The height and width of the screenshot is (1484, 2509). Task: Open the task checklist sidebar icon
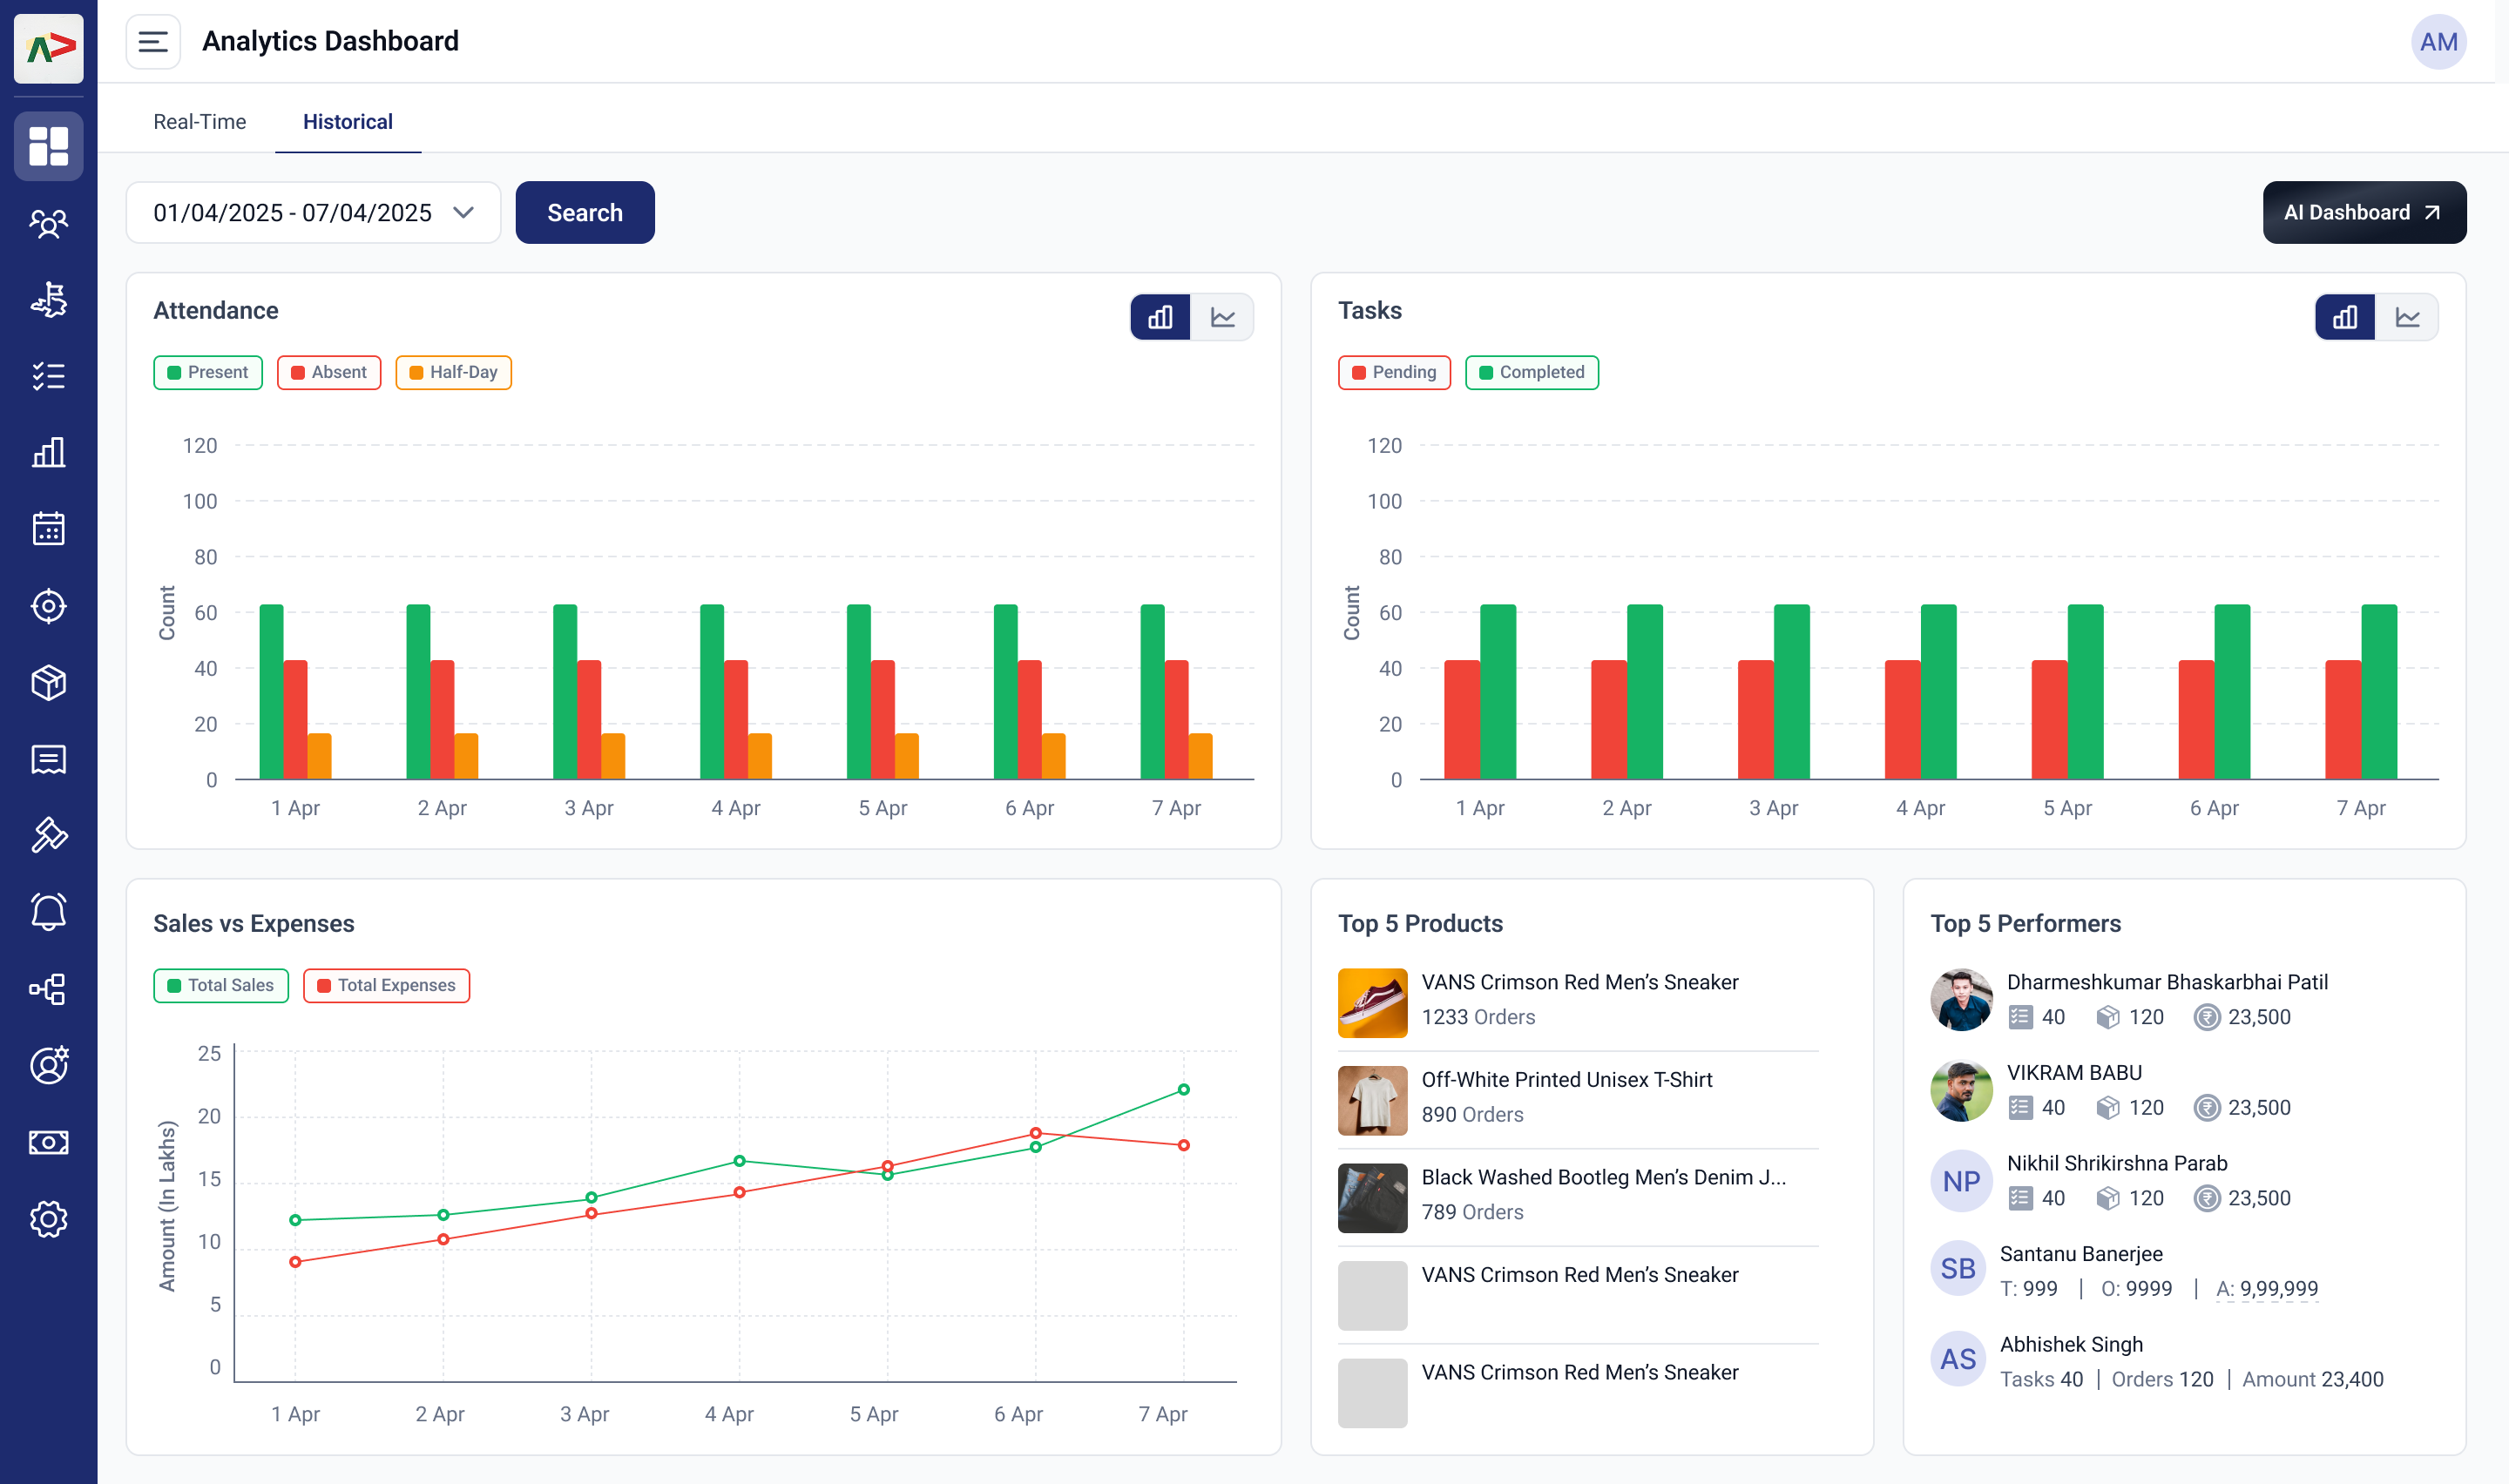tap(48, 376)
